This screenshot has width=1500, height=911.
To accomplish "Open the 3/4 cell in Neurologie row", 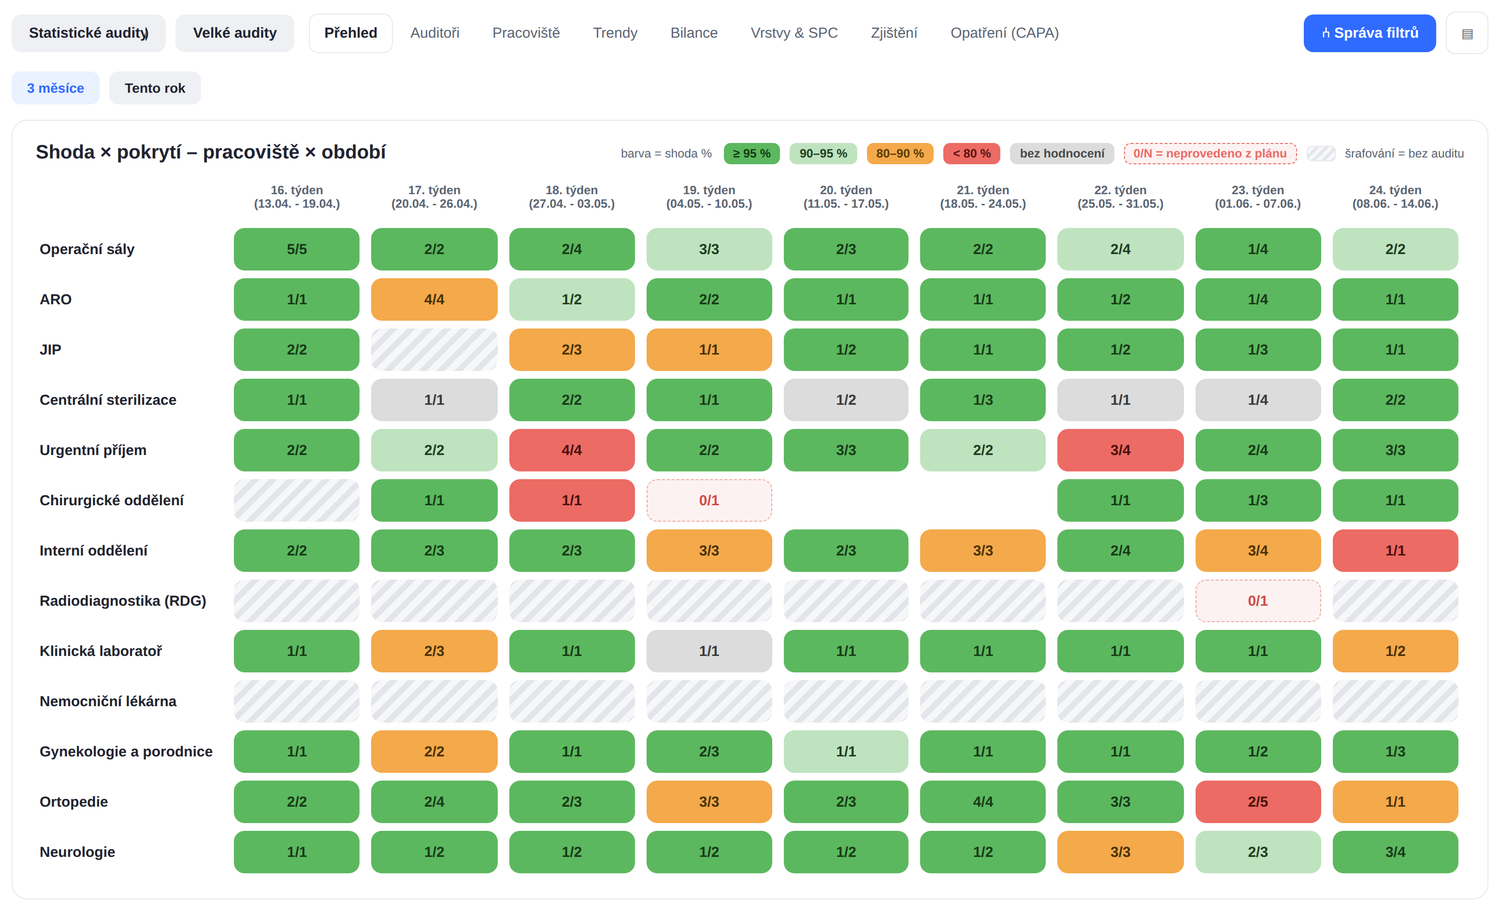I will (1395, 852).
